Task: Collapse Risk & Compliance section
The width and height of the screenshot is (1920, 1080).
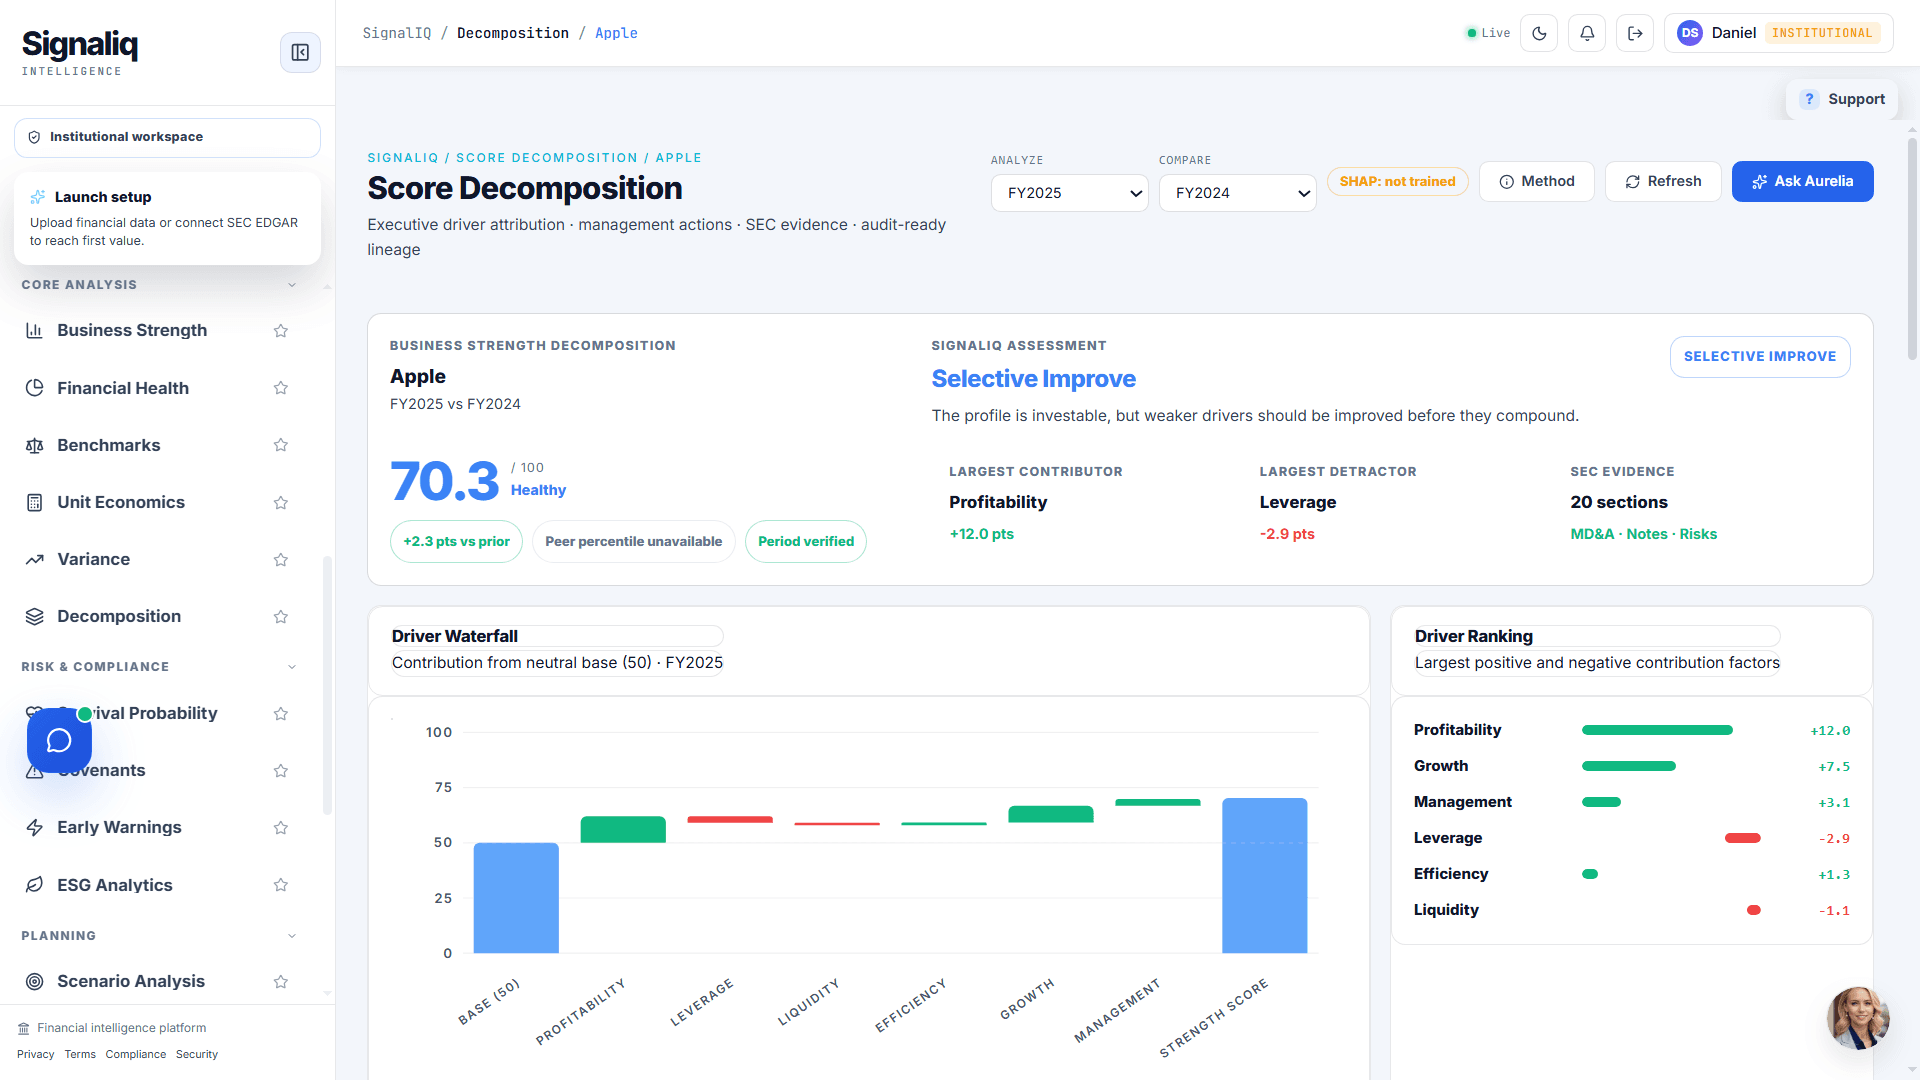Action: pyautogui.click(x=292, y=667)
